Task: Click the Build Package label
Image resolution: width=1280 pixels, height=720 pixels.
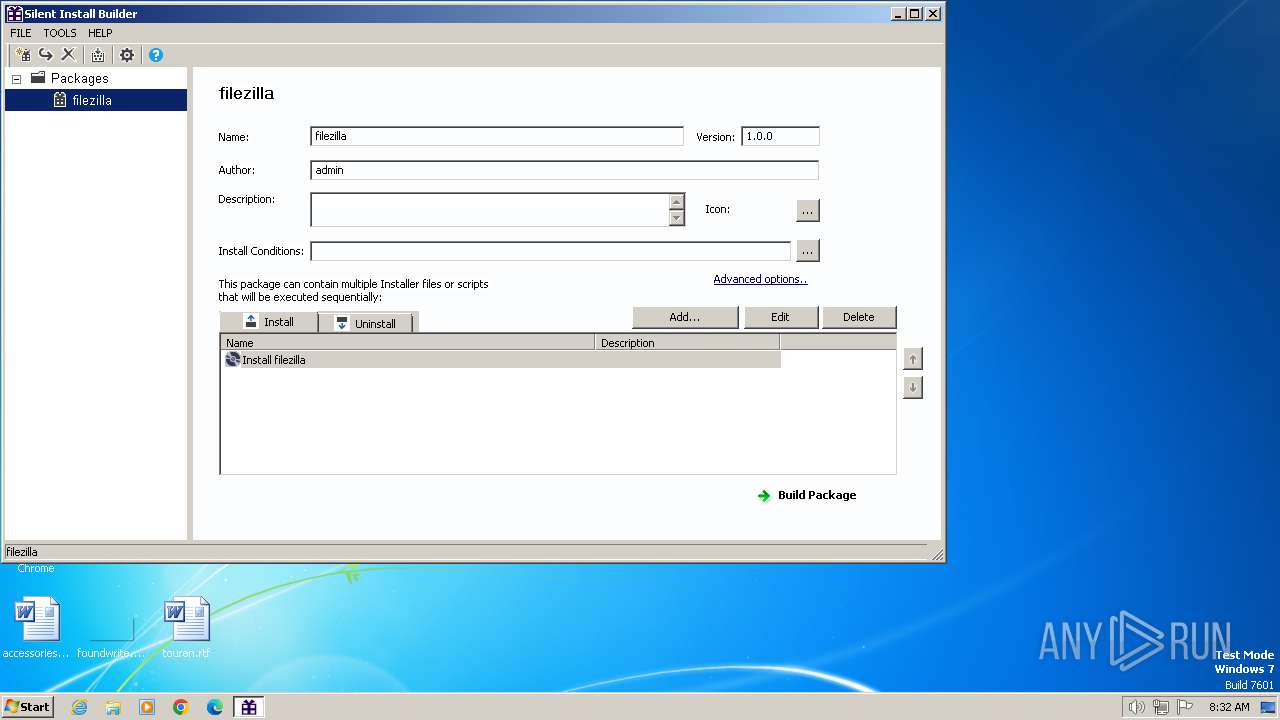Action: (817, 495)
